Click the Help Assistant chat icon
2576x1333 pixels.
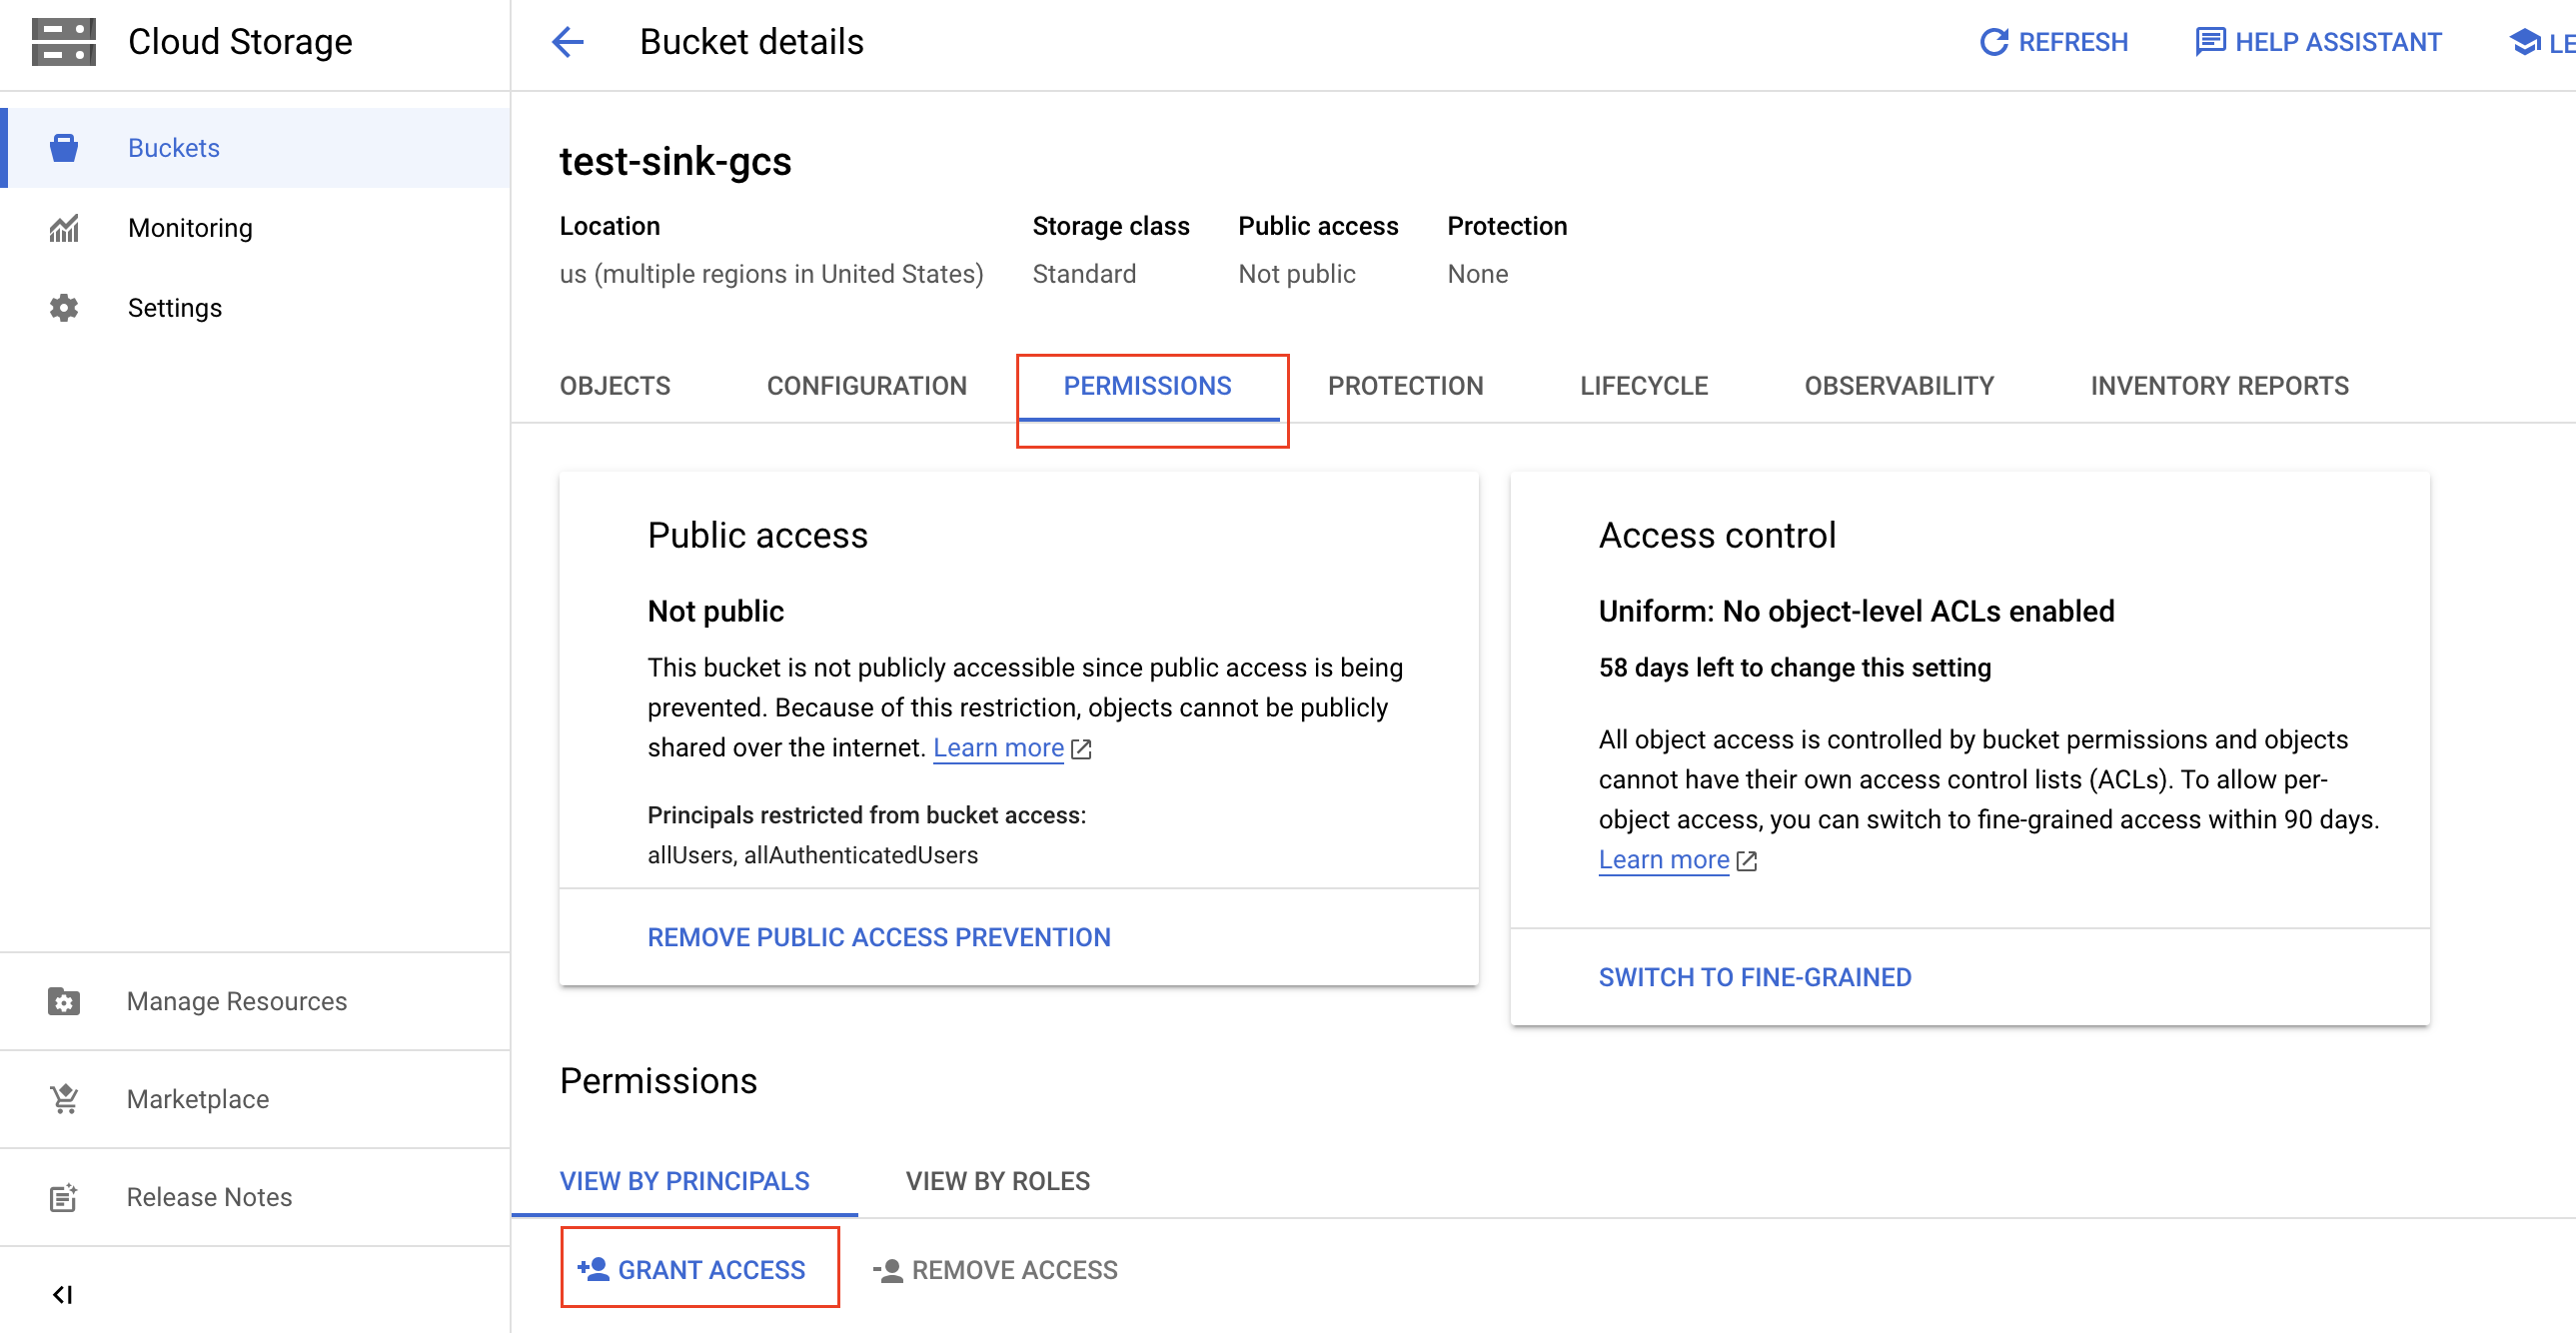tap(2210, 42)
